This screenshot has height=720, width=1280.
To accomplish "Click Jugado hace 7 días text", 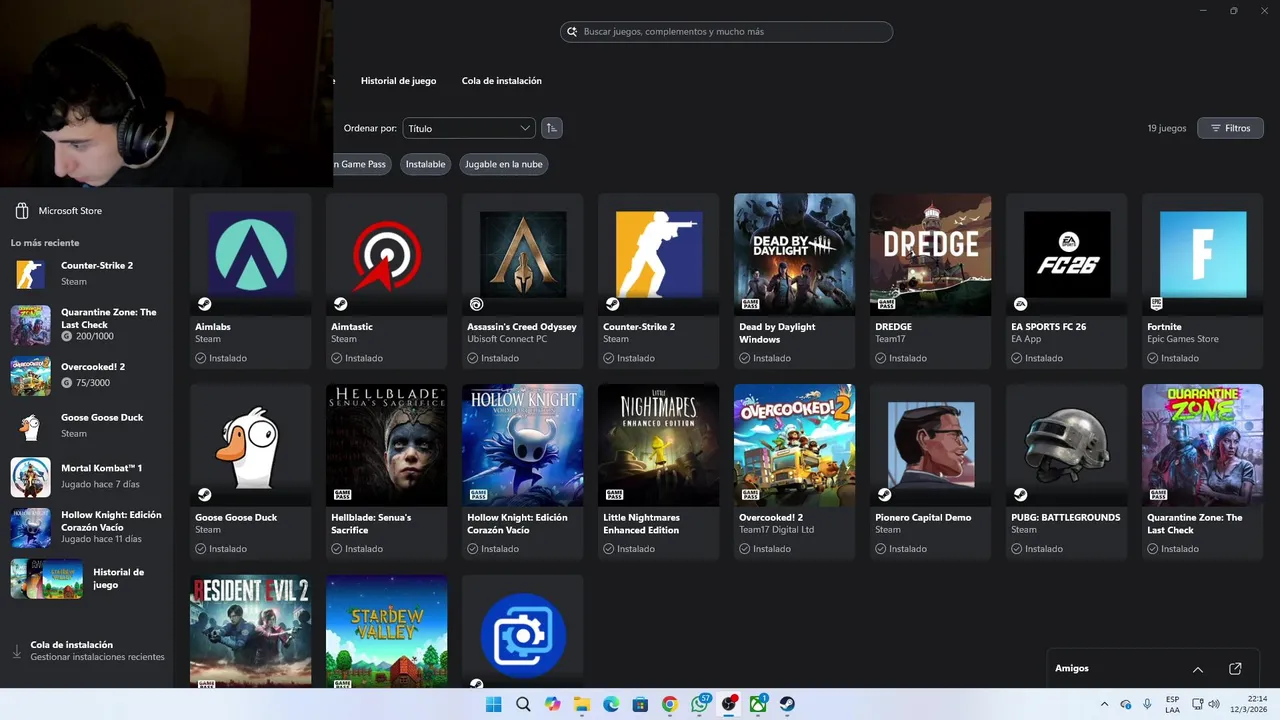I will click(x=100, y=484).
